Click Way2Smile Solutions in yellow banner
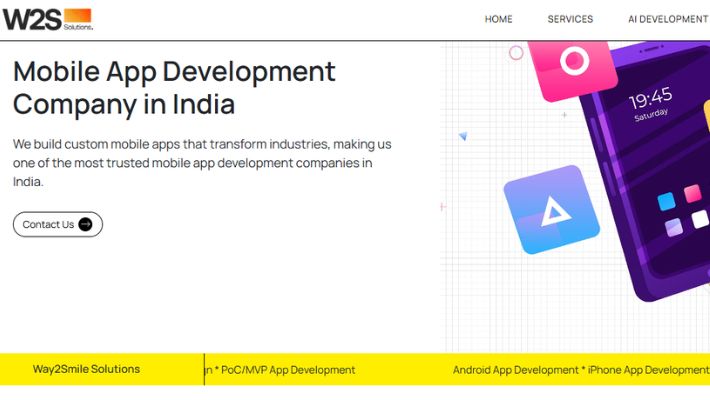Viewport: 710px width, 400px height. (86, 369)
